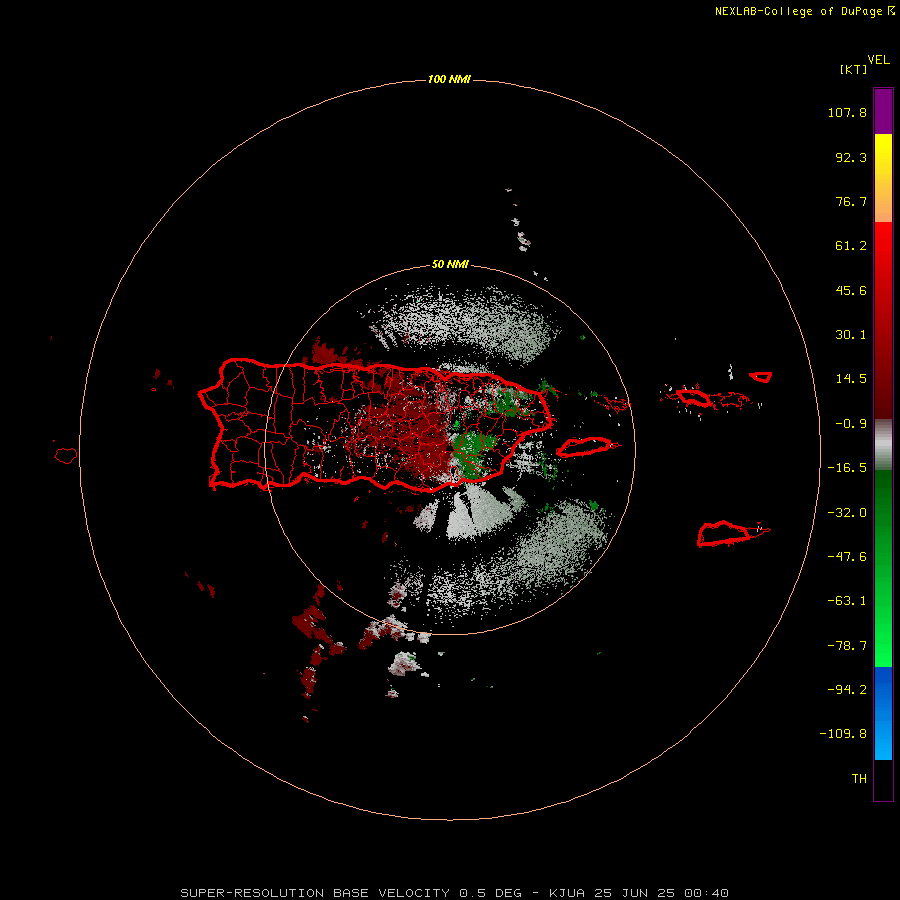Screen dimensions: 900x900
Task: Click the 107.8 velocity scale value
Action: coord(847,112)
